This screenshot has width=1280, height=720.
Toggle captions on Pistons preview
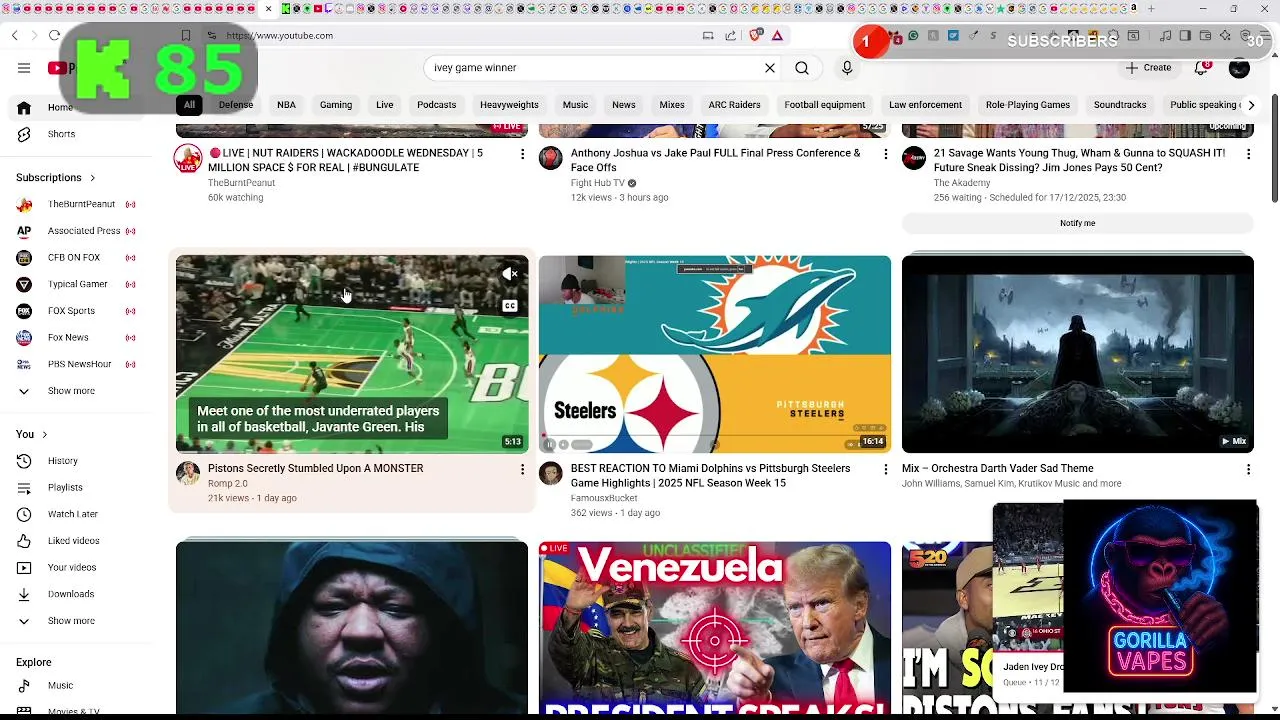click(x=510, y=306)
